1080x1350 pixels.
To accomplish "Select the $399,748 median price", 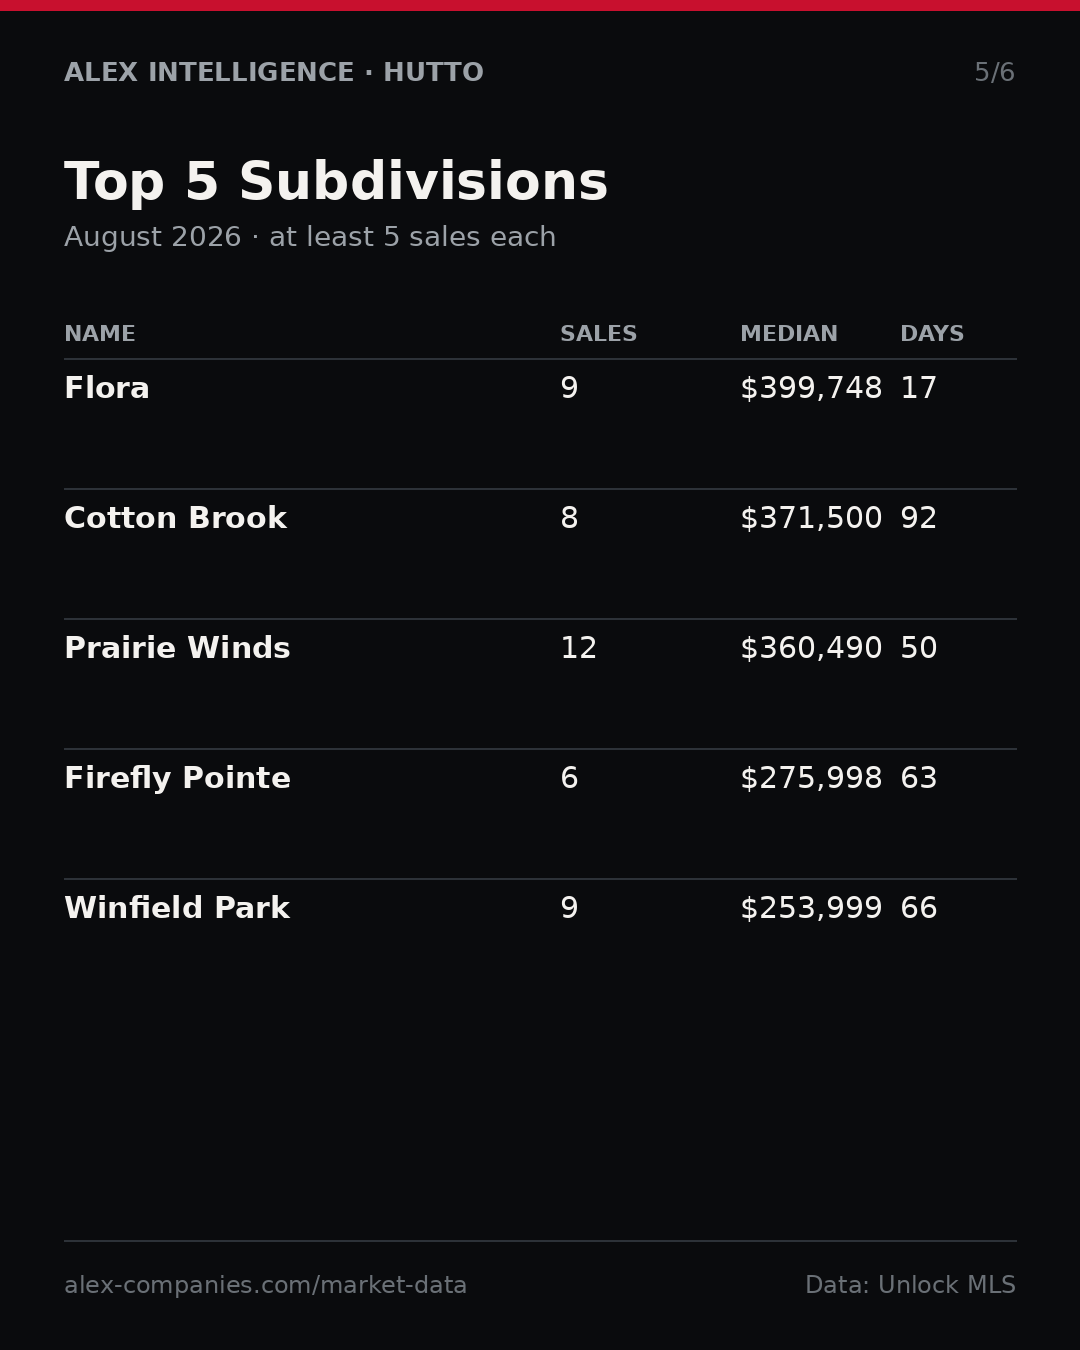I will (811, 389).
